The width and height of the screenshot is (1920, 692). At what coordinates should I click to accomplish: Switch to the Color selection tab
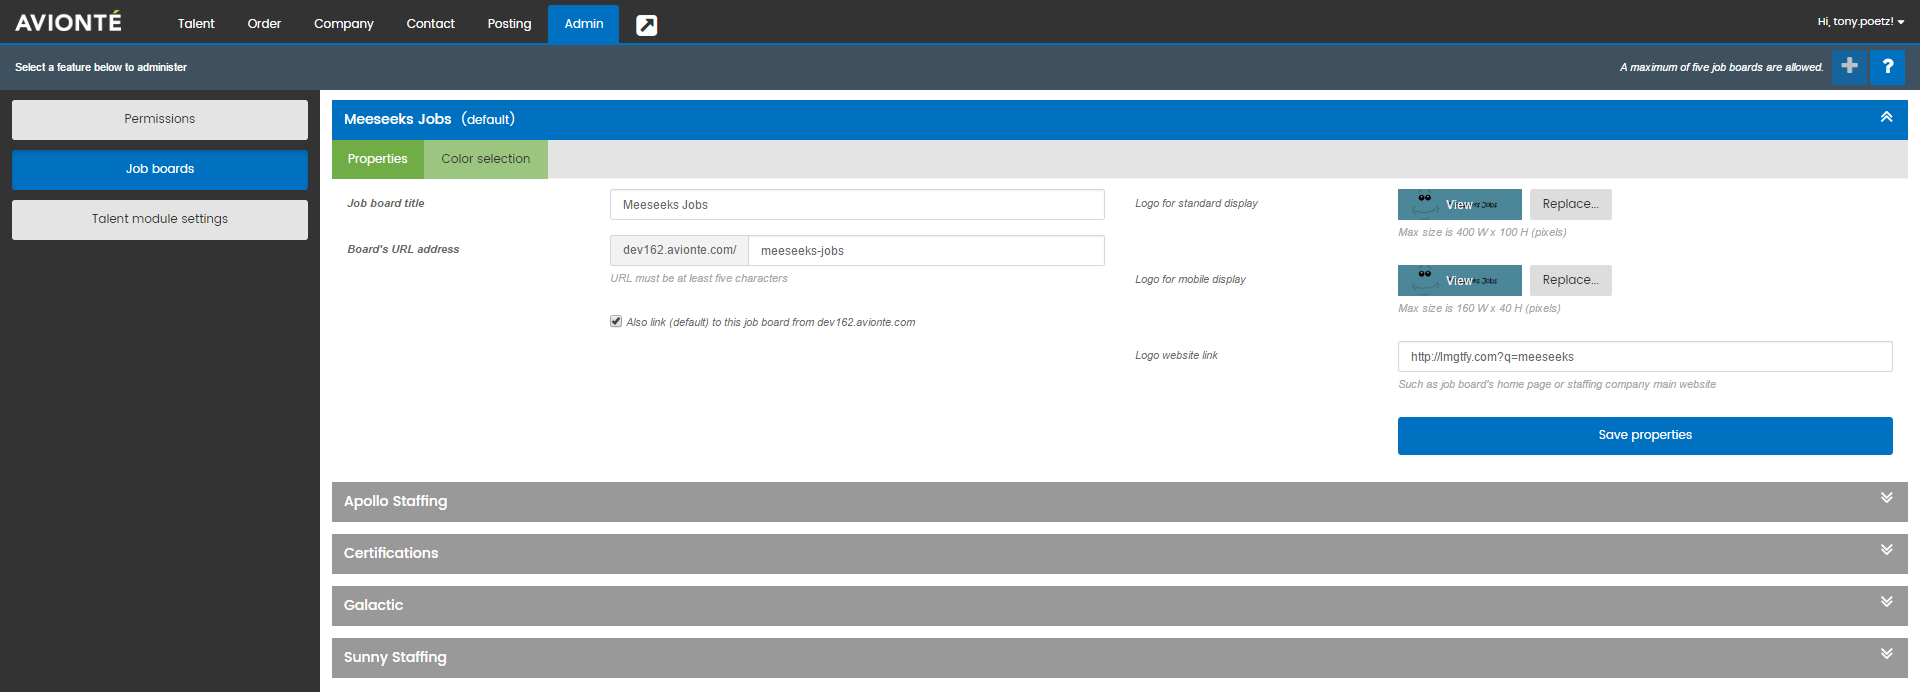coord(485,159)
